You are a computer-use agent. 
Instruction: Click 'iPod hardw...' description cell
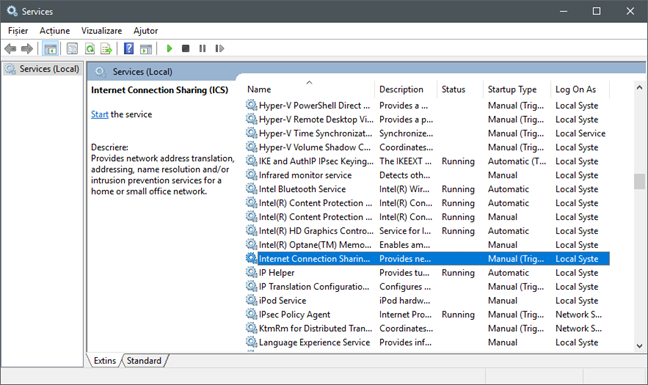coord(405,300)
